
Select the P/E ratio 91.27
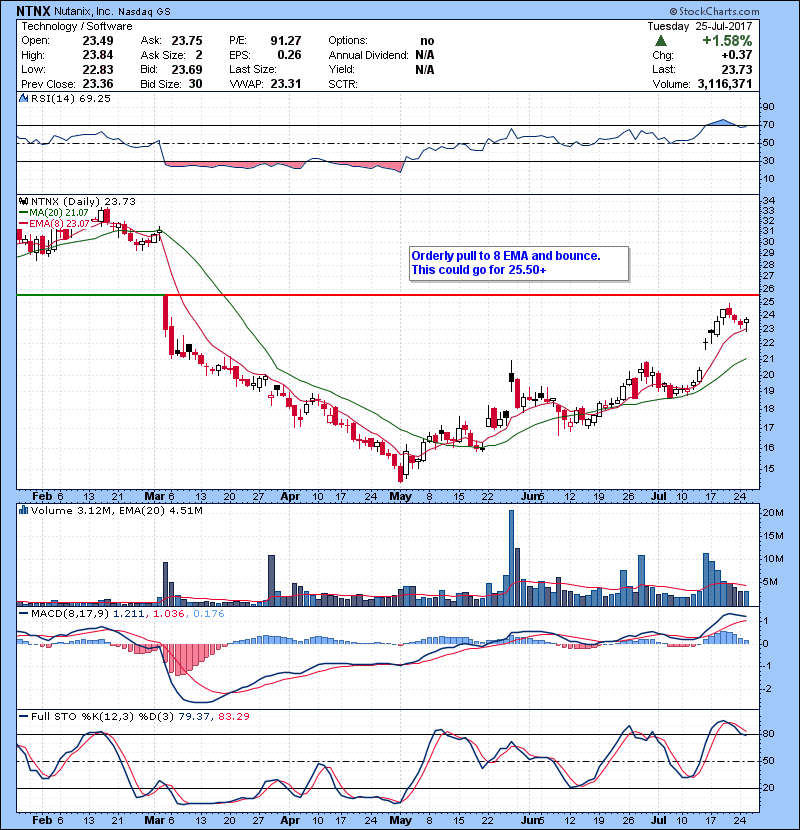tap(286, 41)
